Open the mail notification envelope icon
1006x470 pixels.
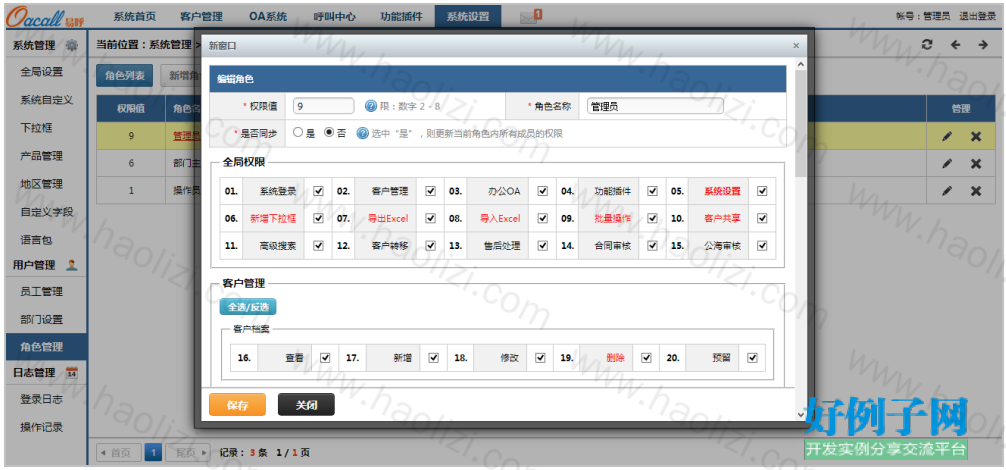(x=529, y=17)
